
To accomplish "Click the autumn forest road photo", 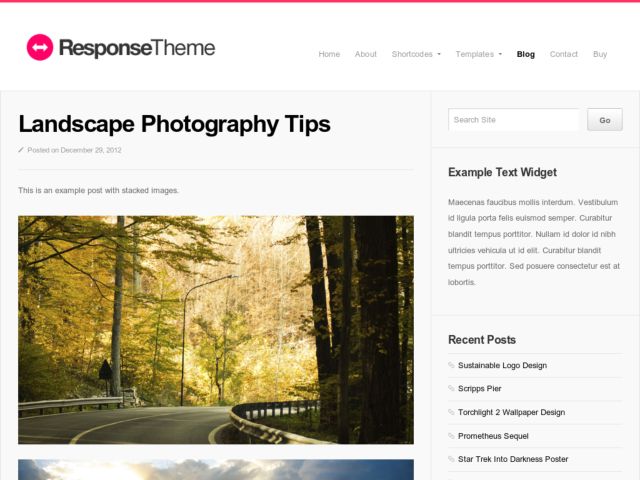I will [x=216, y=330].
